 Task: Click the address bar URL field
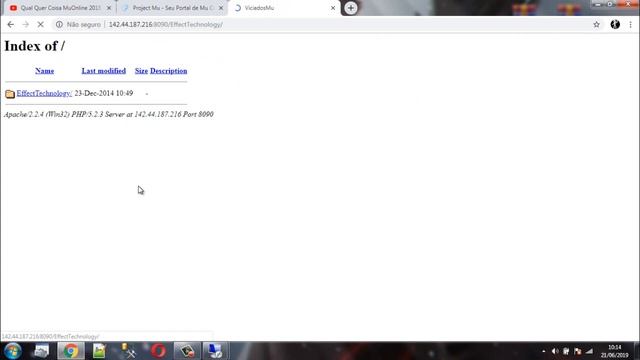pos(327,24)
